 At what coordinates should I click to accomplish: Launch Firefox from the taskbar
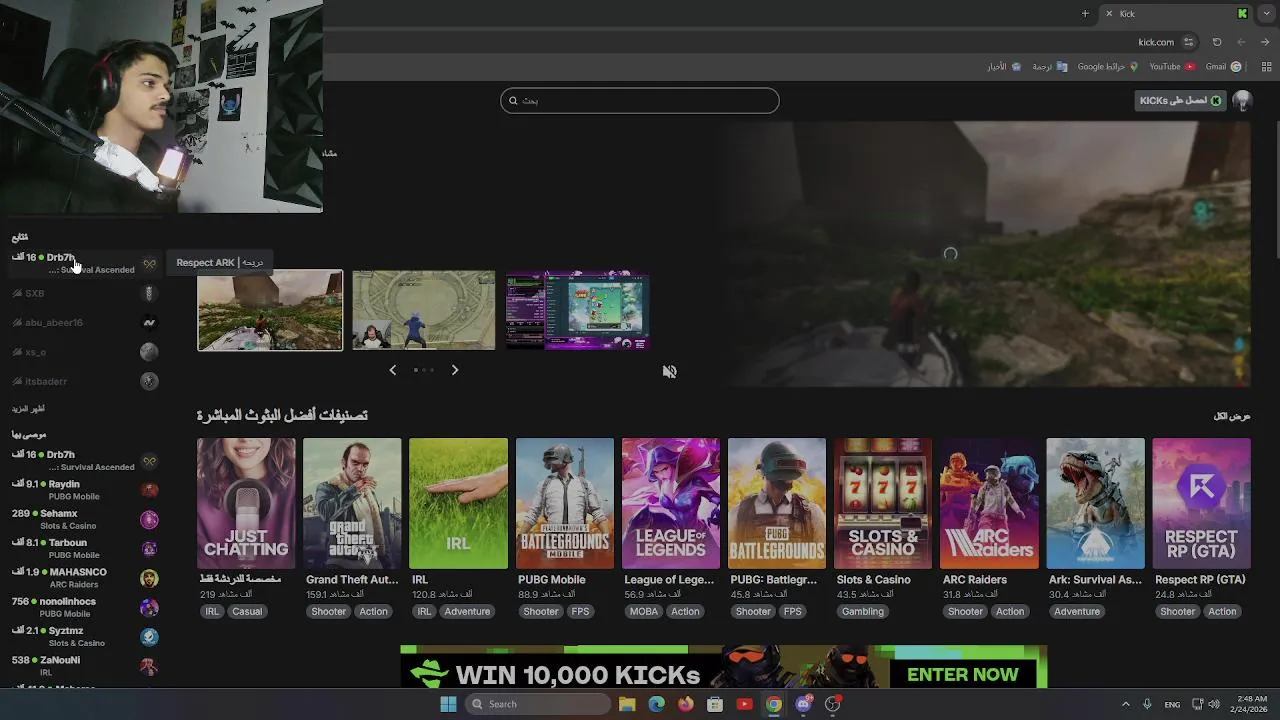click(685, 704)
